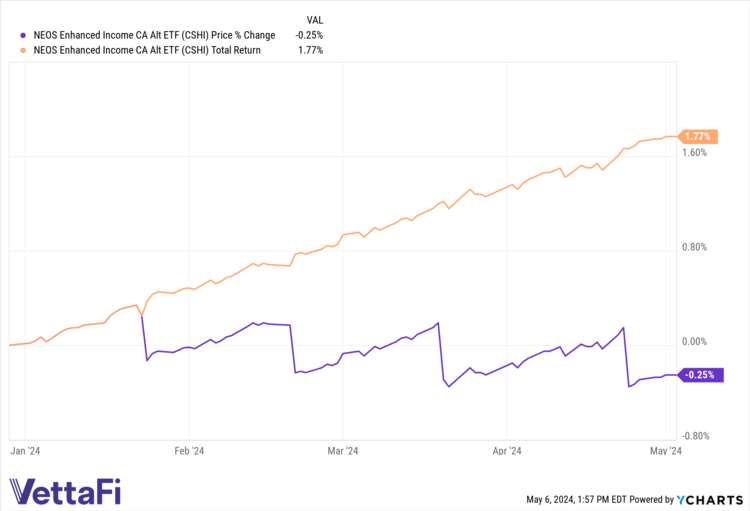Image resolution: width=750 pixels, height=511 pixels.
Task: Click the purple -0.25% end-of-line flag
Action: [700, 375]
